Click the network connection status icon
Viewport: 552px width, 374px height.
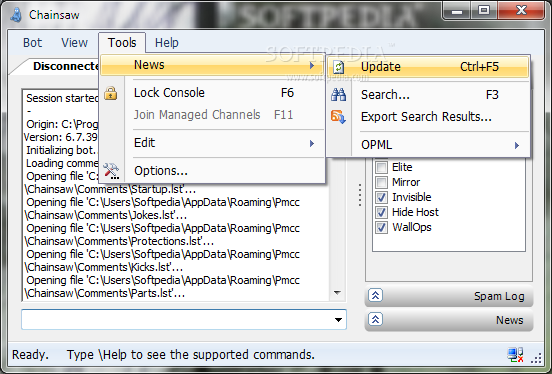(x=515, y=355)
